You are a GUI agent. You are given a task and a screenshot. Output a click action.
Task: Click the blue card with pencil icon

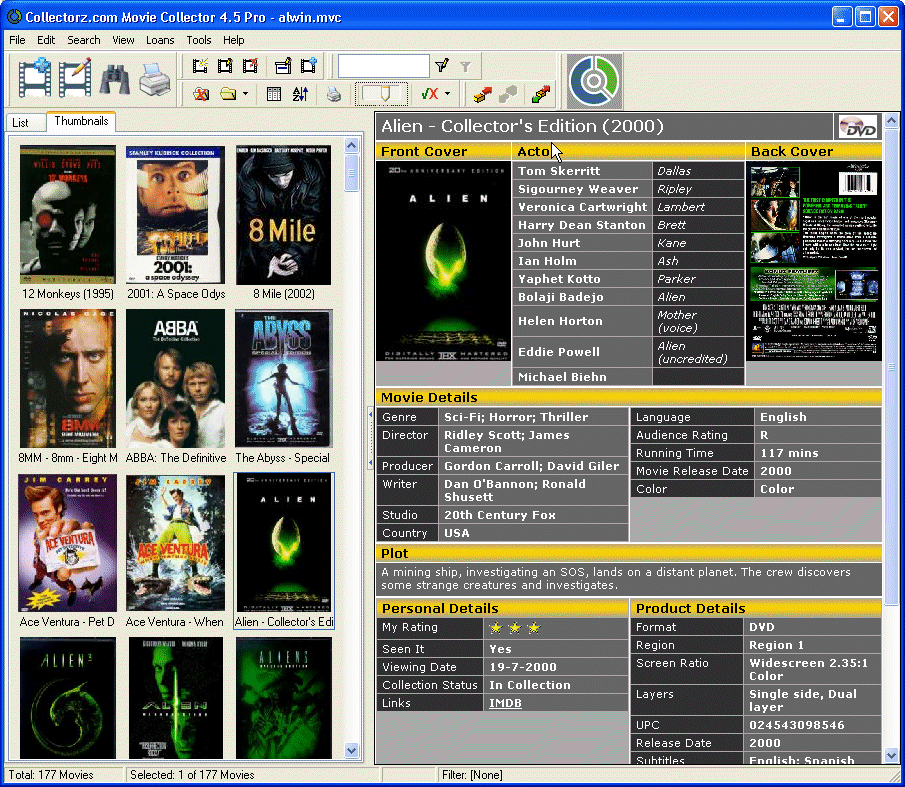point(283,65)
